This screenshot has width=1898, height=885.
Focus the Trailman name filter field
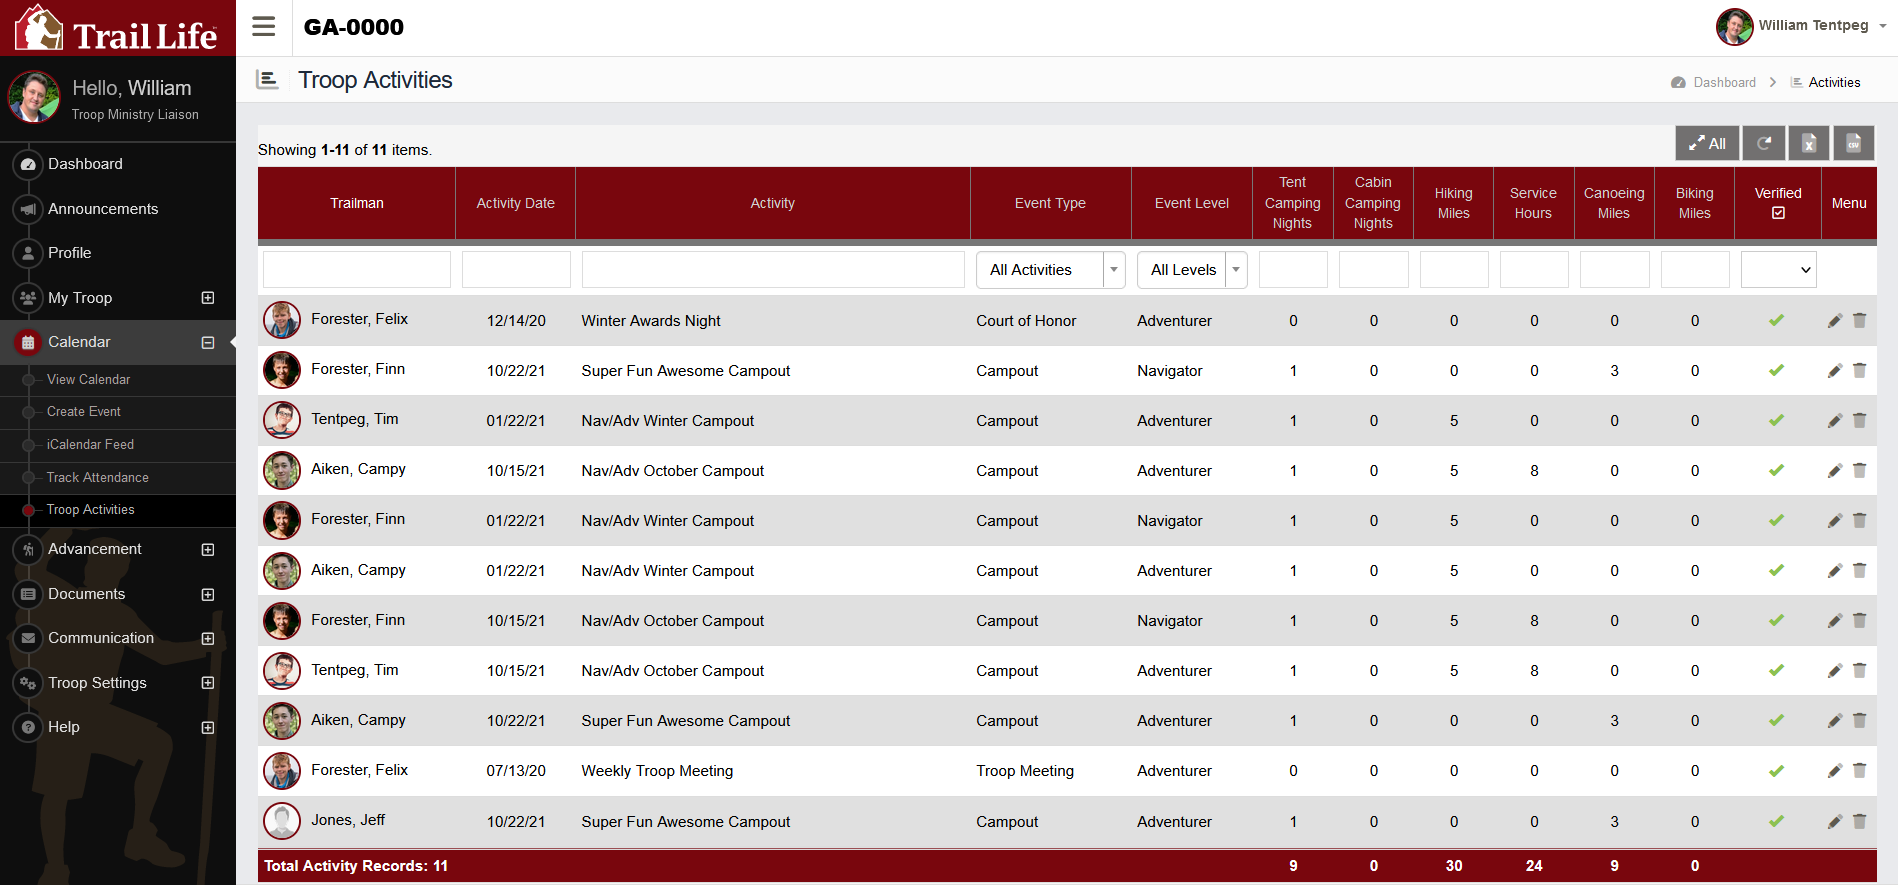[x=357, y=270]
